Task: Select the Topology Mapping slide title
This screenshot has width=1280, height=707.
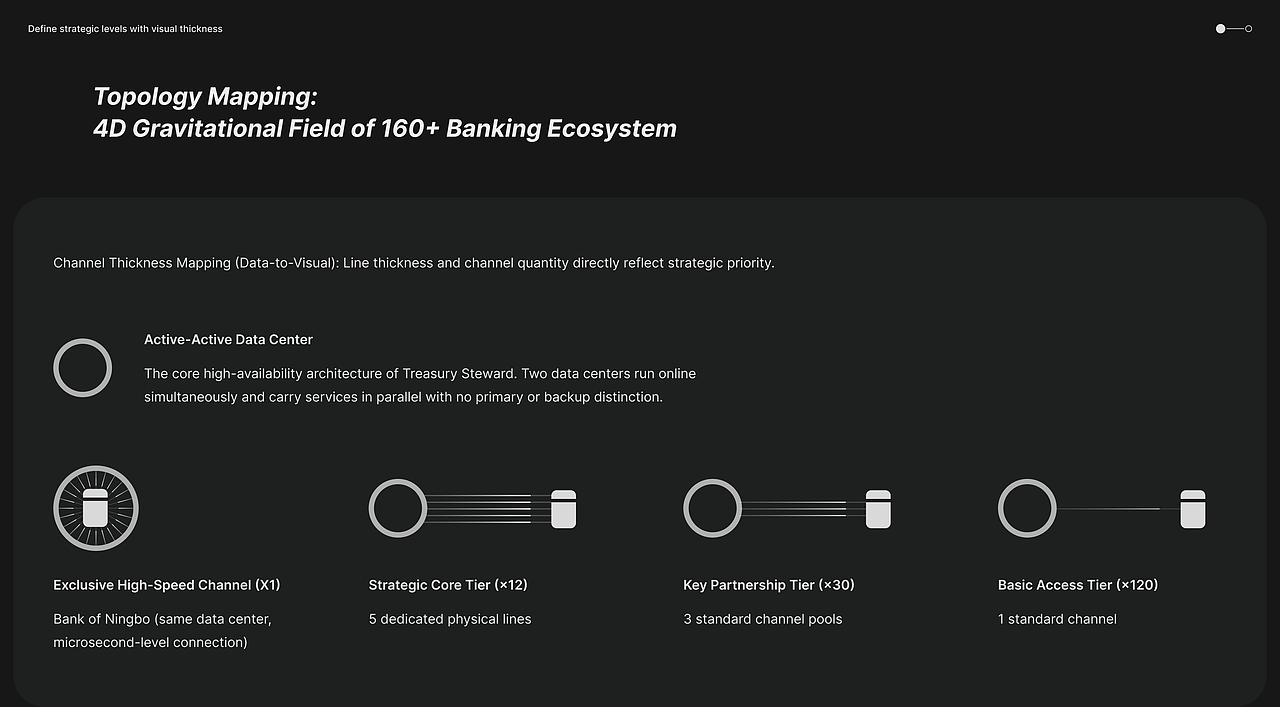Action: point(385,112)
